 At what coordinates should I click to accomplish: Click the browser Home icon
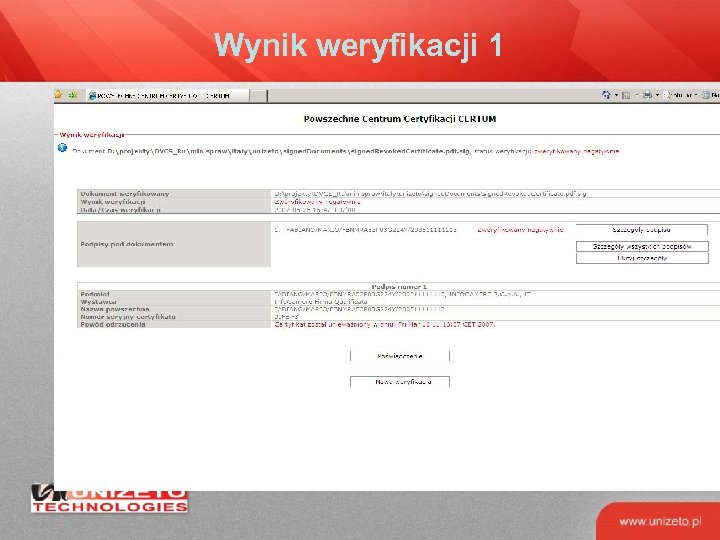(x=606, y=95)
